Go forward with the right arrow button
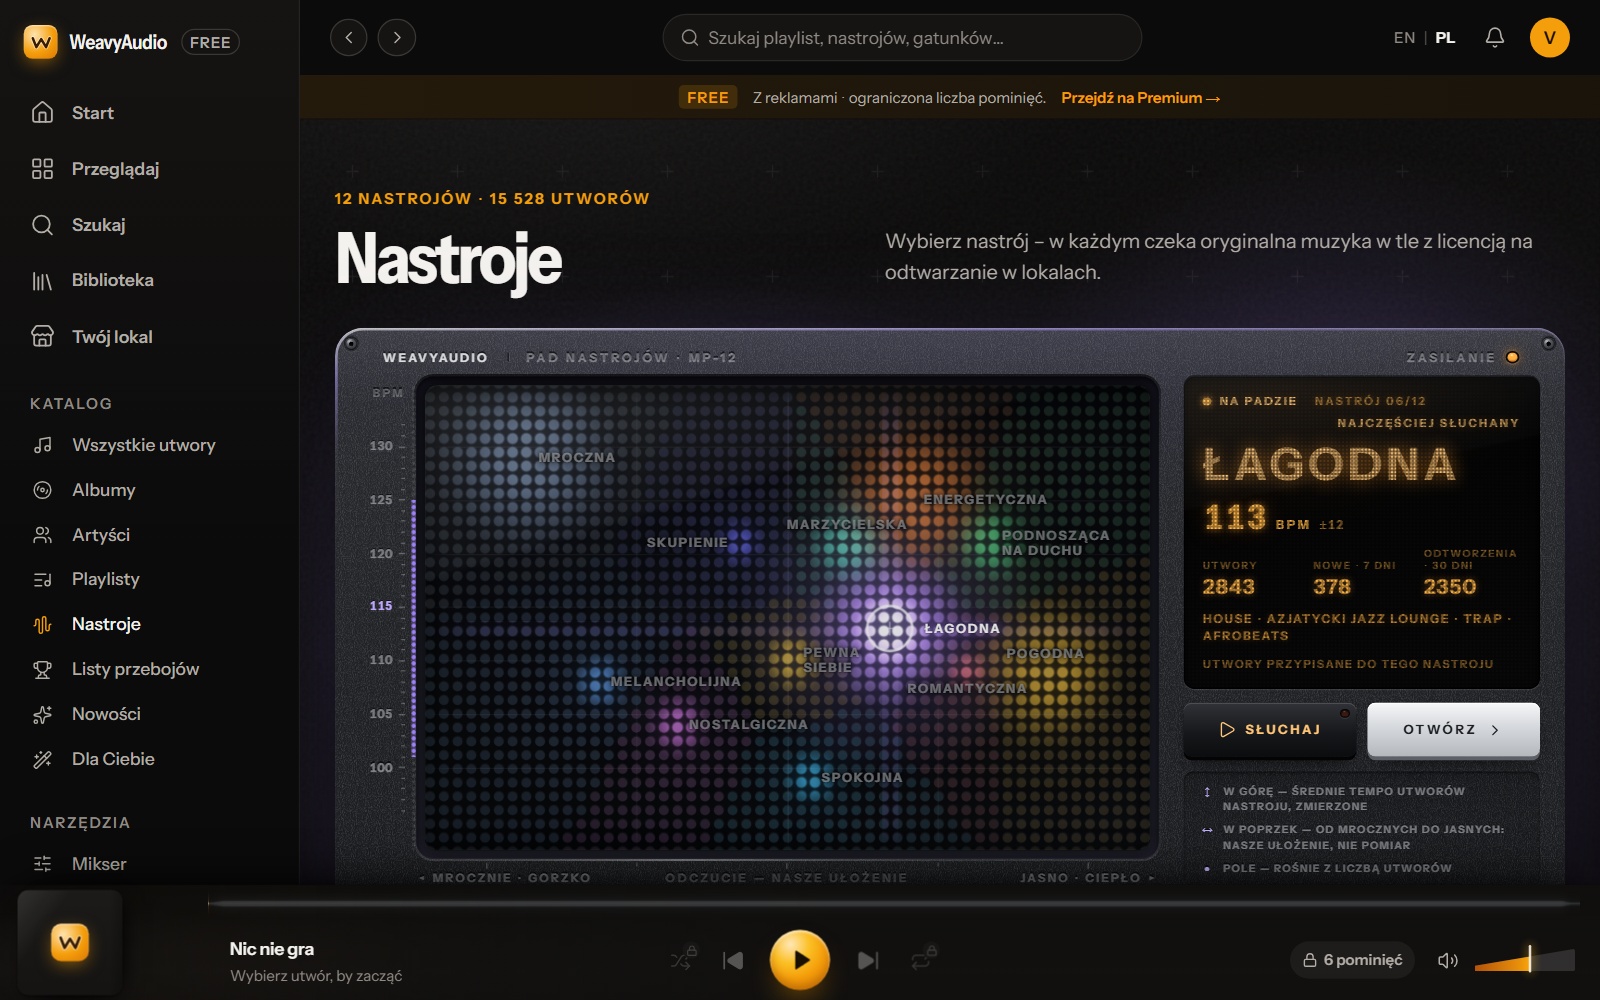 pyautogui.click(x=397, y=38)
